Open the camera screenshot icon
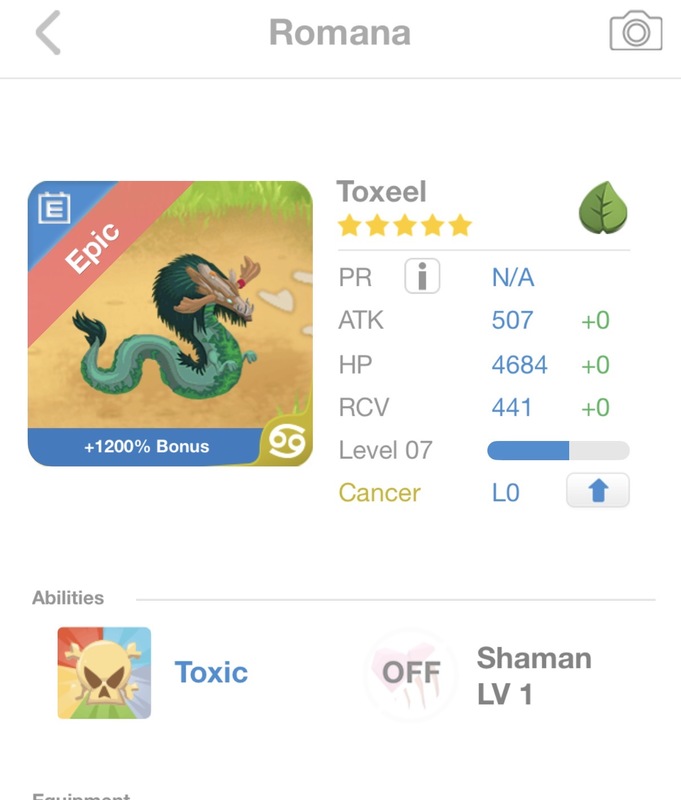Image resolution: width=681 pixels, height=800 pixels. 636,32
